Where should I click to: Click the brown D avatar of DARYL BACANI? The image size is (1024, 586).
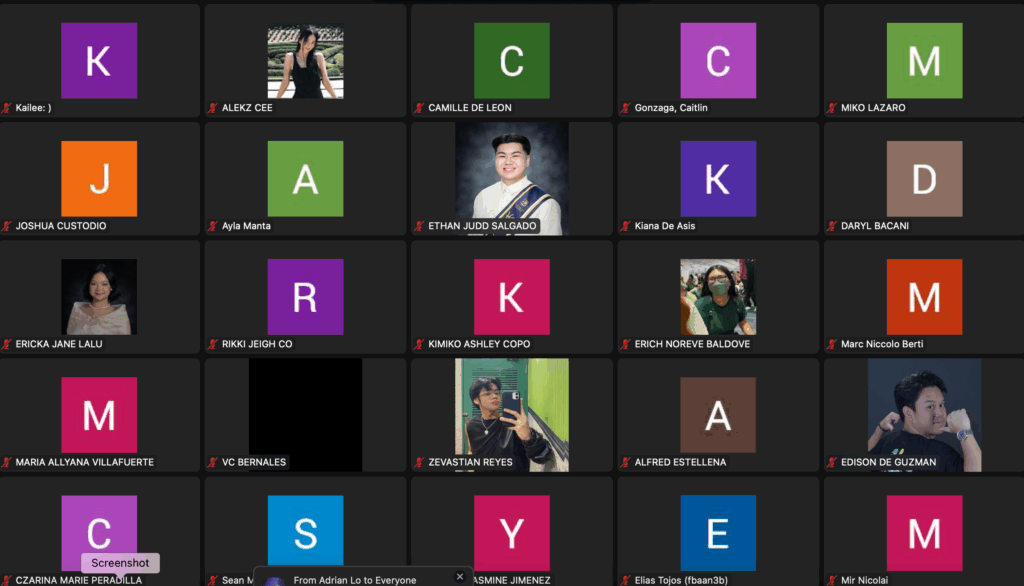[923, 179]
